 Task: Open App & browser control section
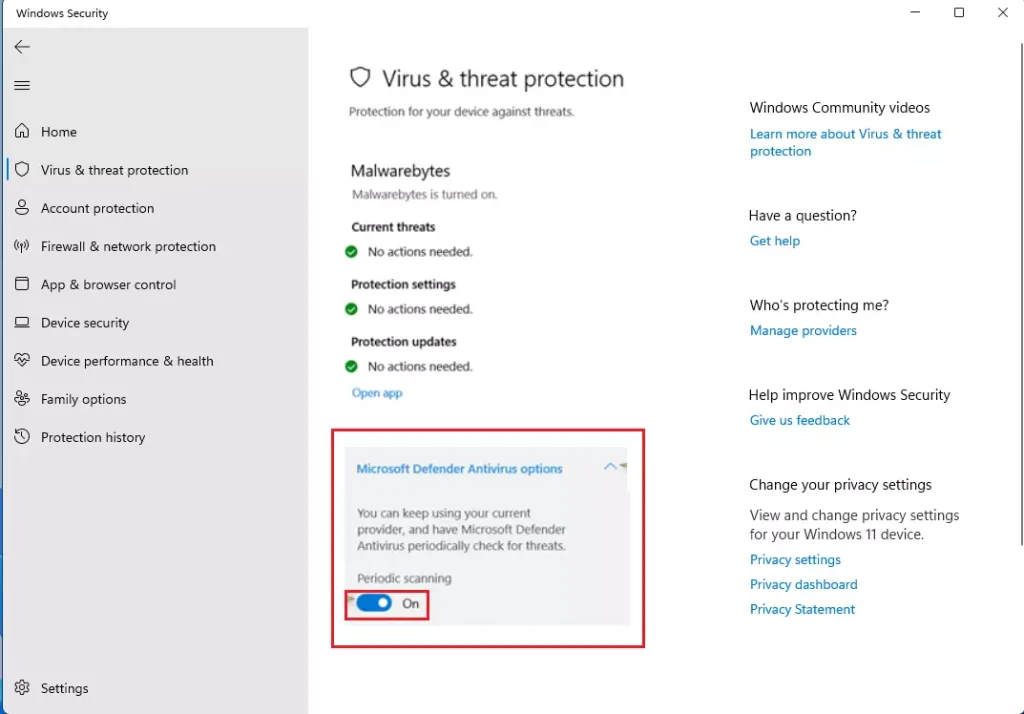pos(108,284)
